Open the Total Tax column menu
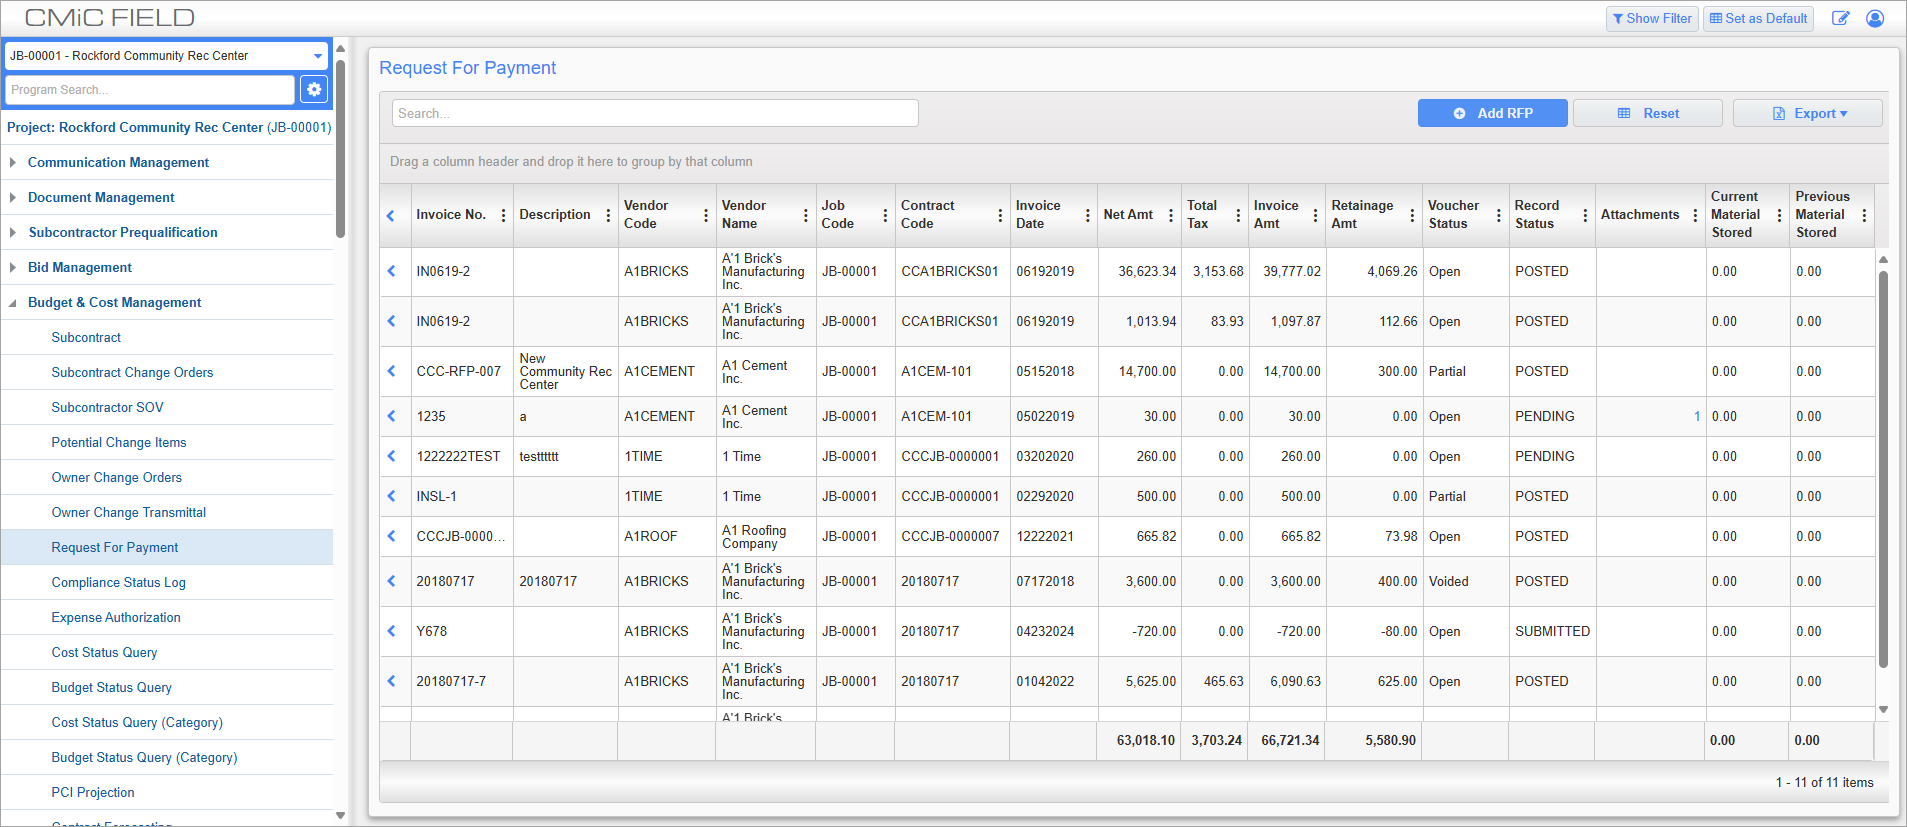 (x=1238, y=215)
